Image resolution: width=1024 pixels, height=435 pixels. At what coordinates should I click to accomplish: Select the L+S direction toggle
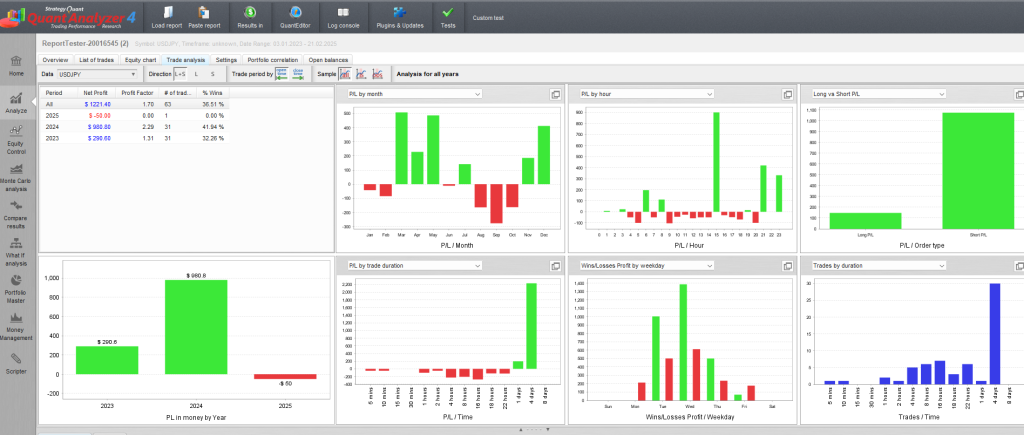tap(180, 74)
